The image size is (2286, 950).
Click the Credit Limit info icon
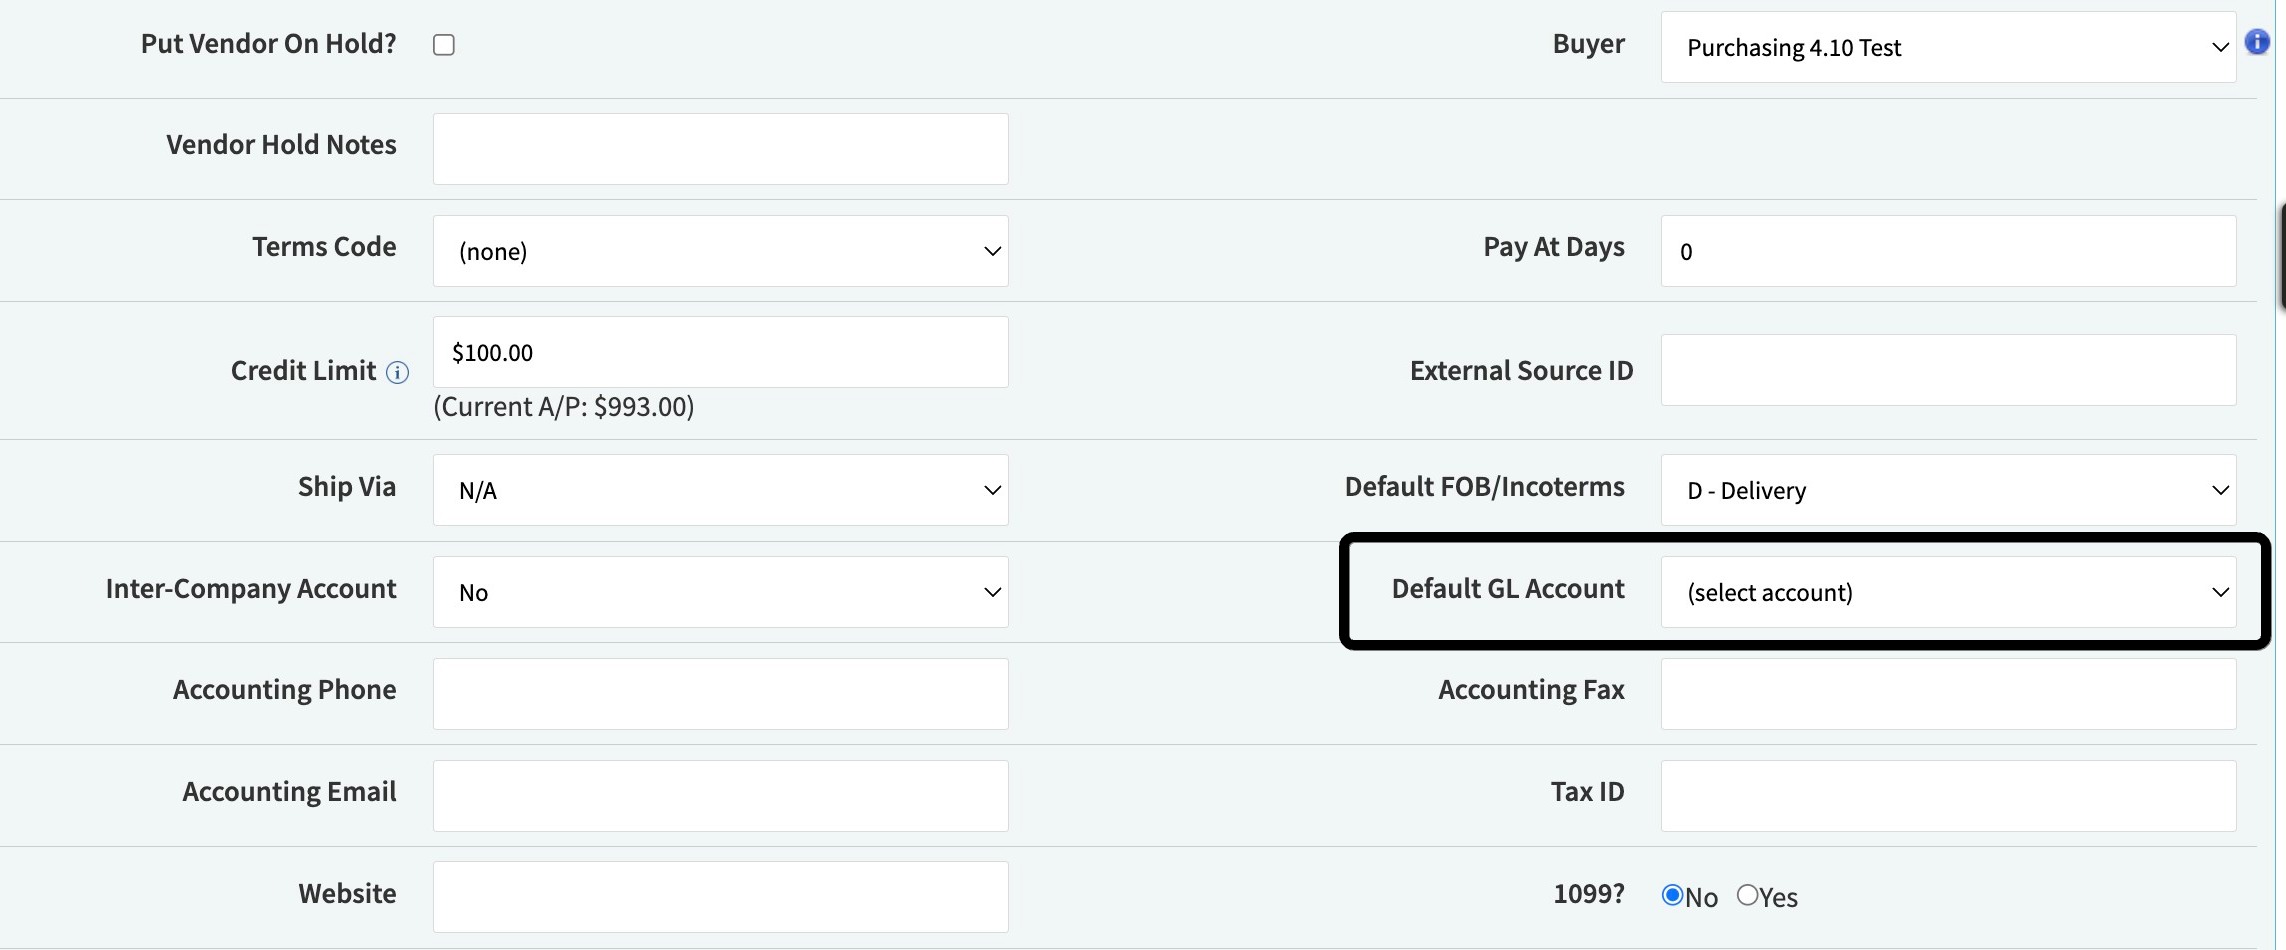tap(398, 373)
